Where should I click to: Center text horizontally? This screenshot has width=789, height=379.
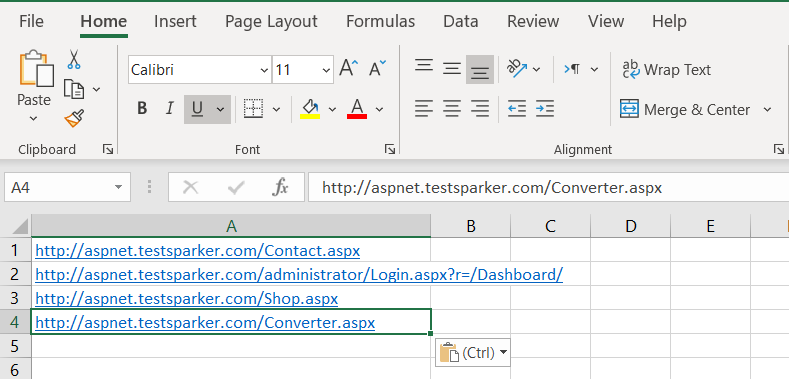(x=452, y=108)
